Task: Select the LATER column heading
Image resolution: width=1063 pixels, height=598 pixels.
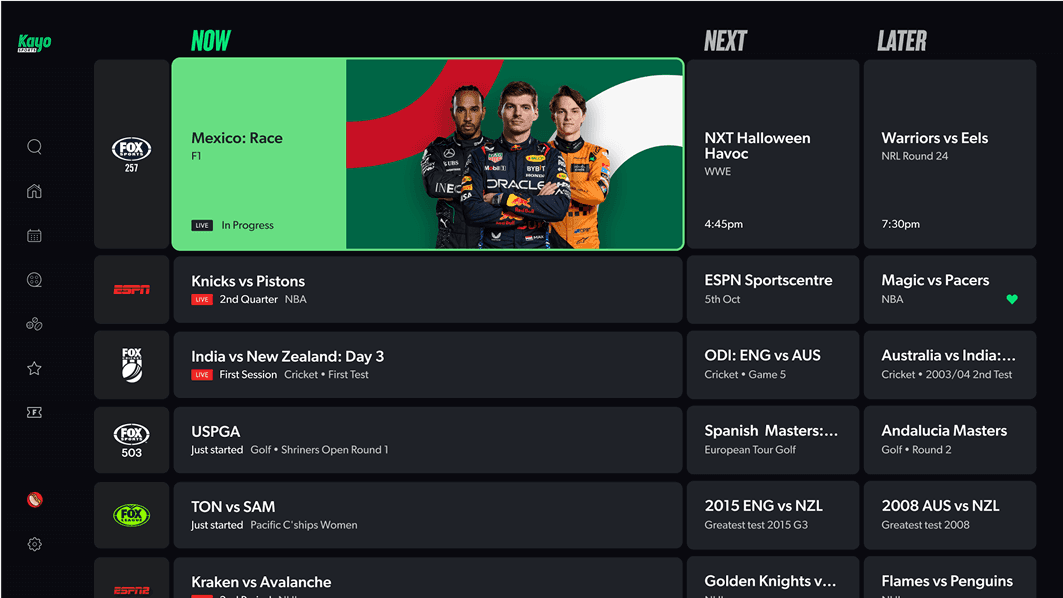Action: pos(902,41)
